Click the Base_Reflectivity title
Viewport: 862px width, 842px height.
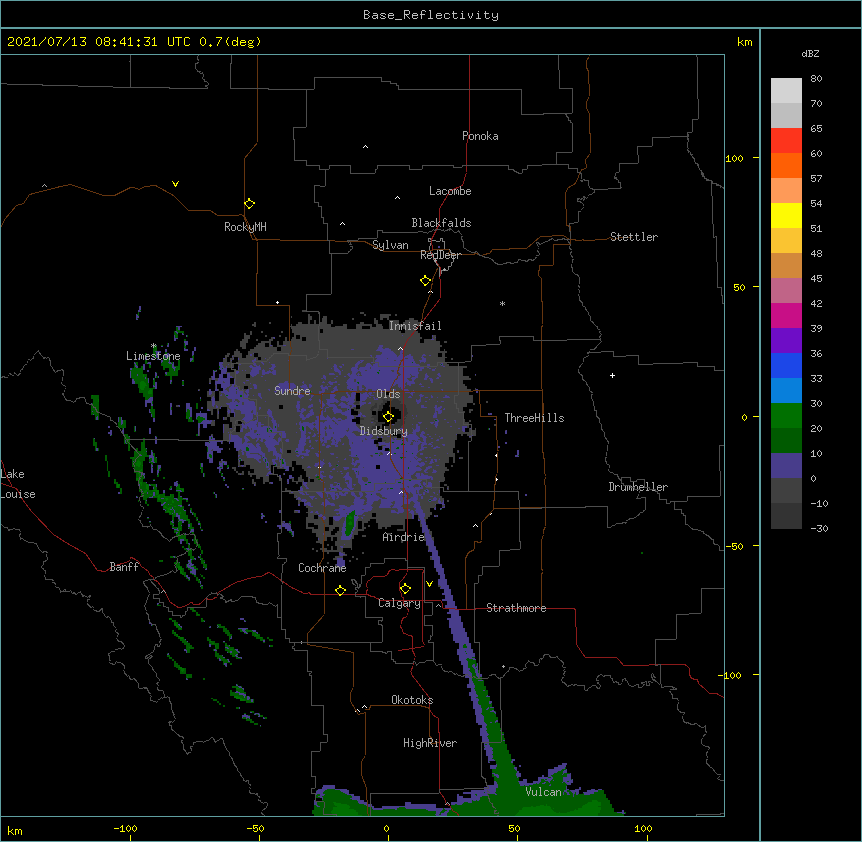coord(431,15)
